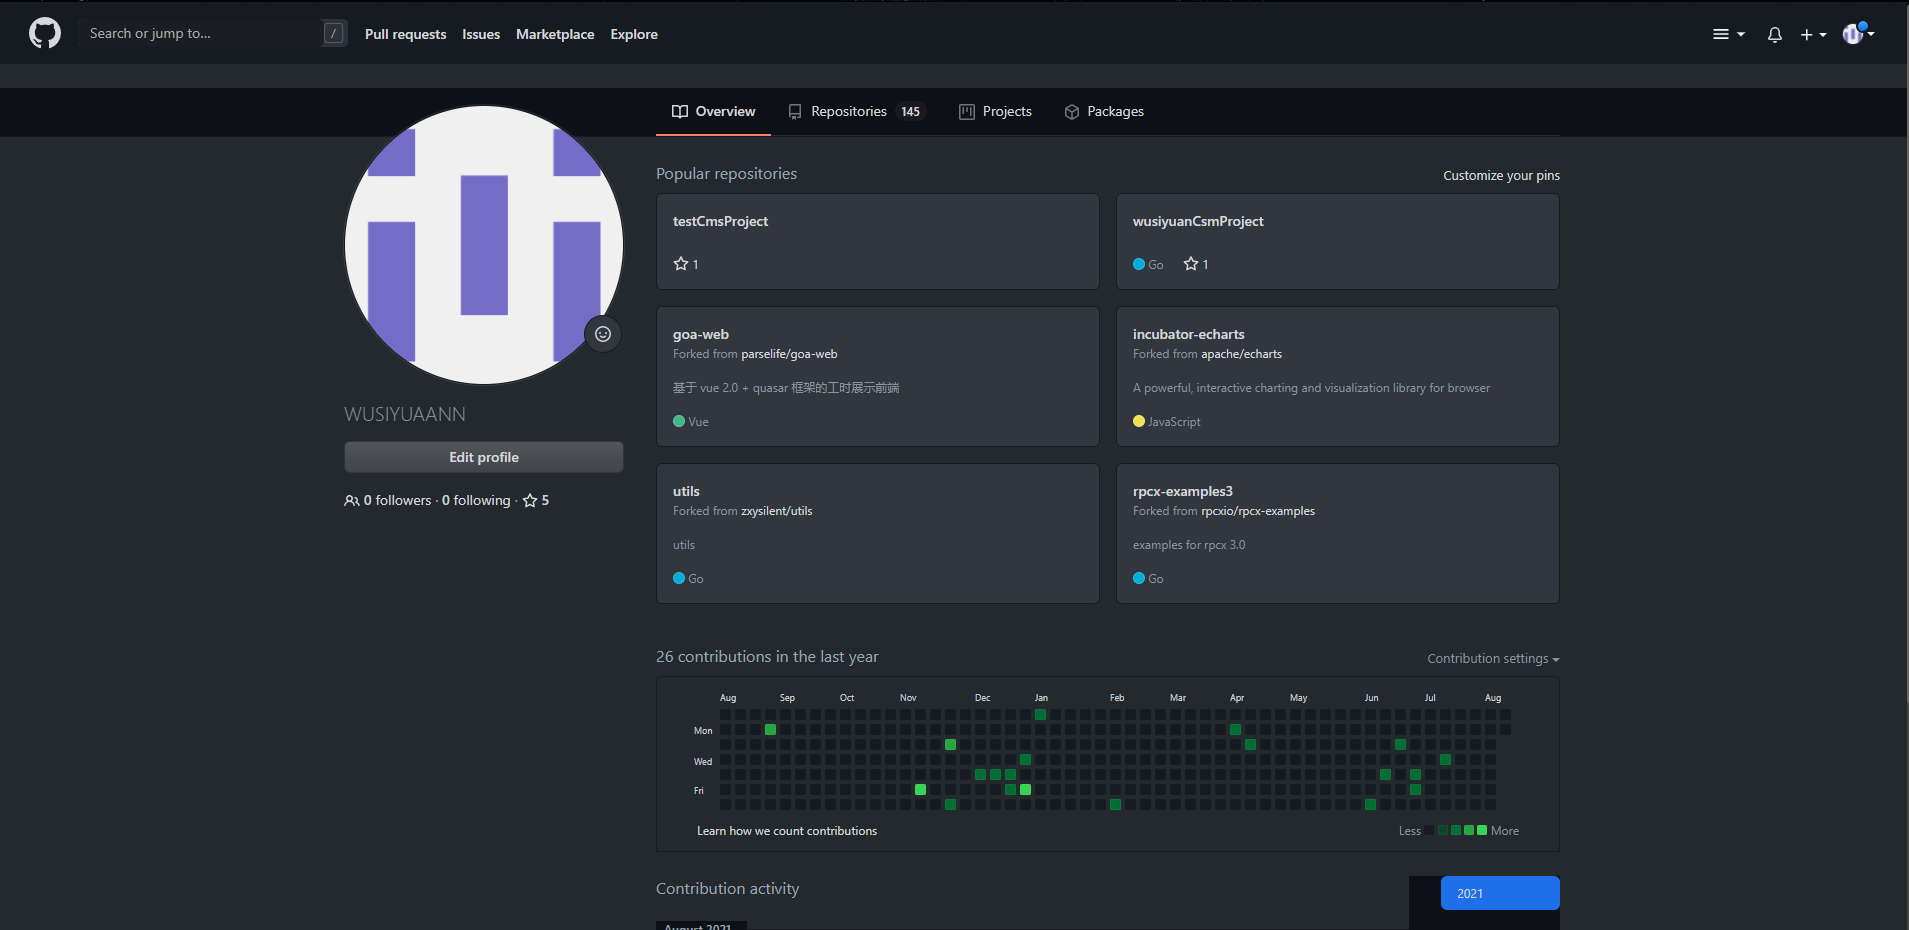This screenshot has height=930, width=1909.
Task: Expand the Contribution settings dropdown
Action: tap(1493, 658)
